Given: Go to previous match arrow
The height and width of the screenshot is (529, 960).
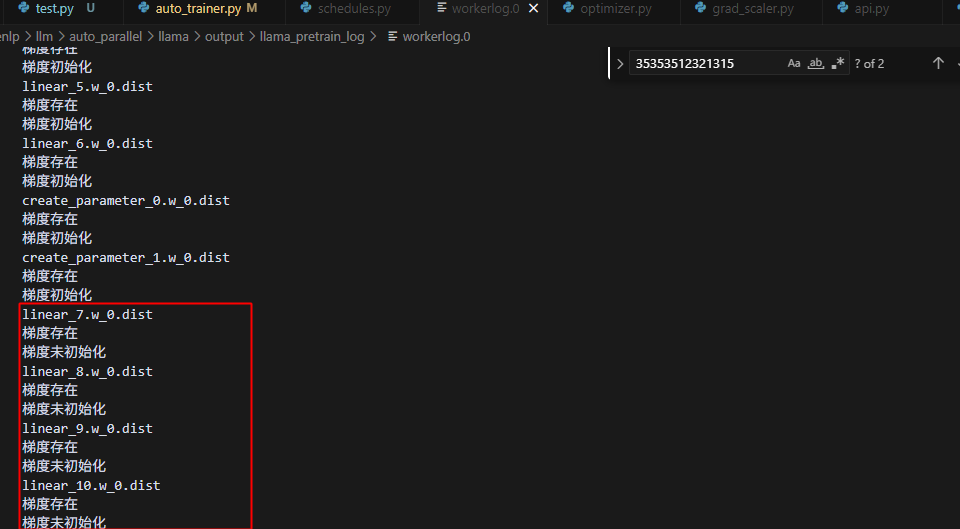Looking at the screenshot, I should click(x=938, y=63).
